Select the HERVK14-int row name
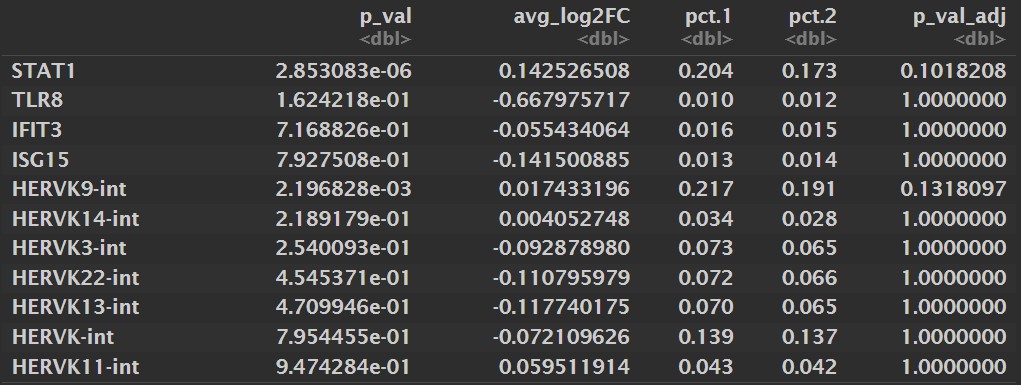Image resolution: width=1021 pixels, height=385 pixels. [76, 218]
